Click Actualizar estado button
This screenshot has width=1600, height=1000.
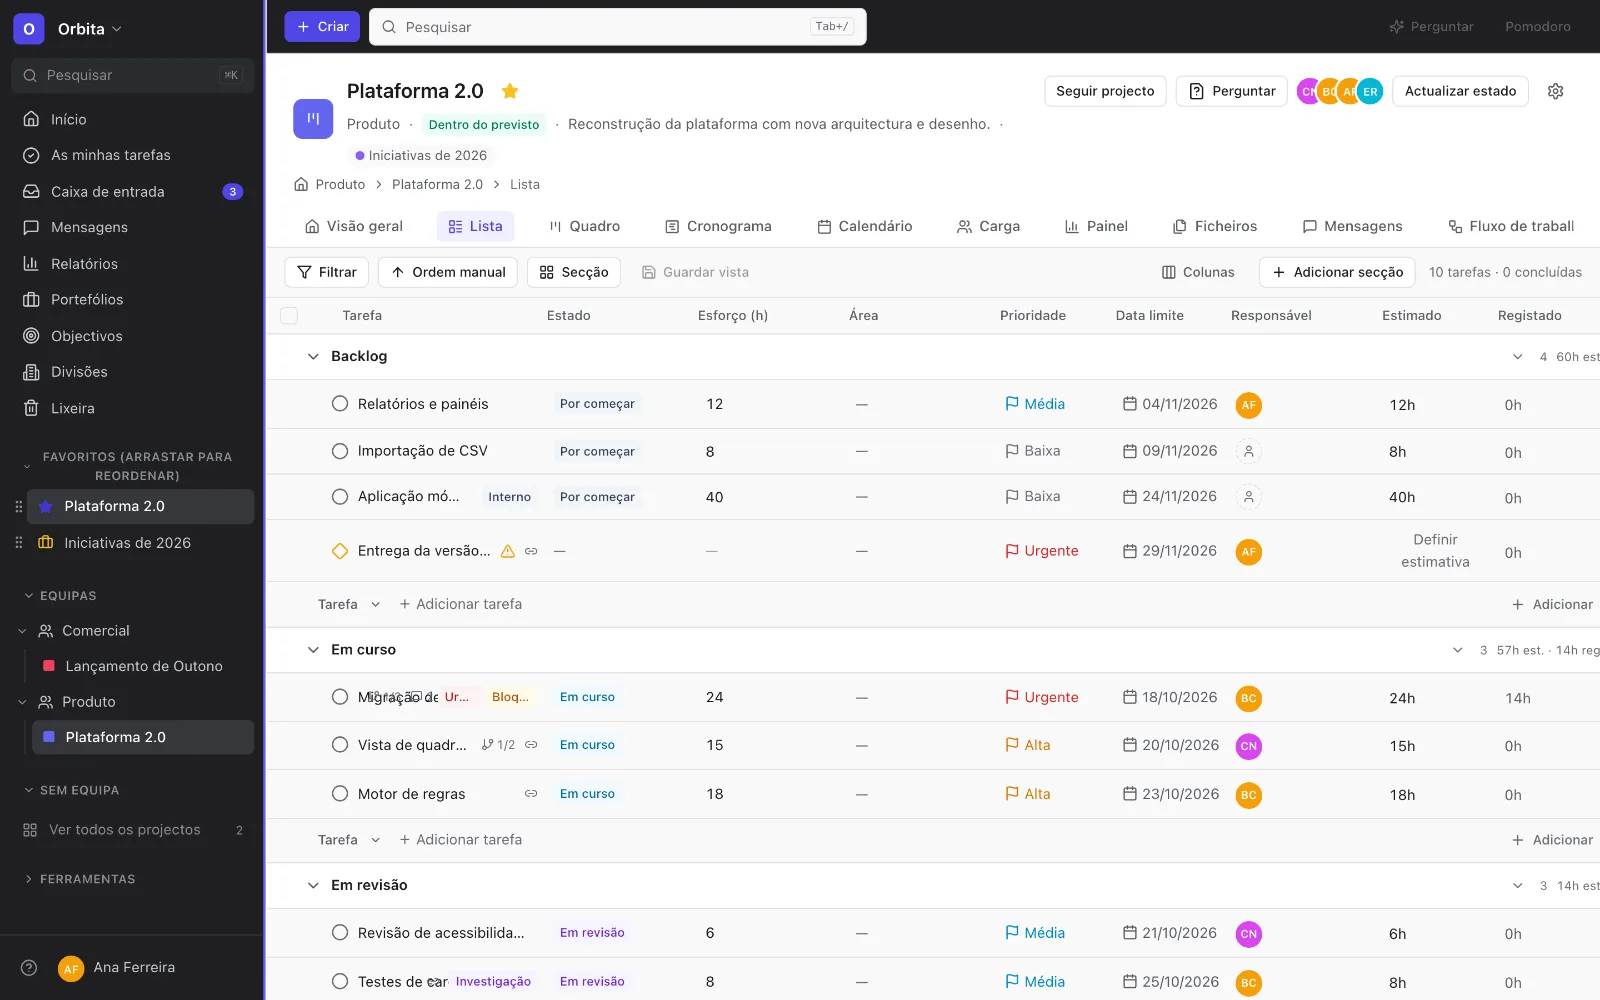pos(1460,91)
